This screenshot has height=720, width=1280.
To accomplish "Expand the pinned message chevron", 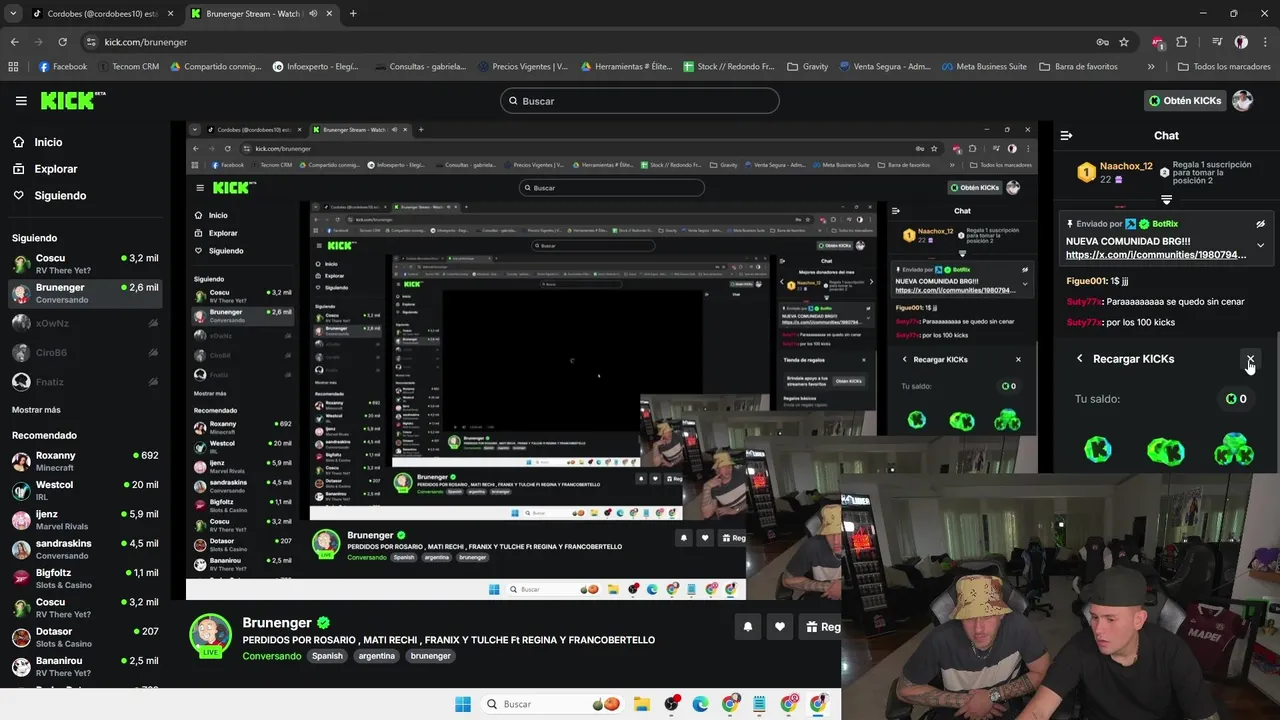I will point(1261,246).
